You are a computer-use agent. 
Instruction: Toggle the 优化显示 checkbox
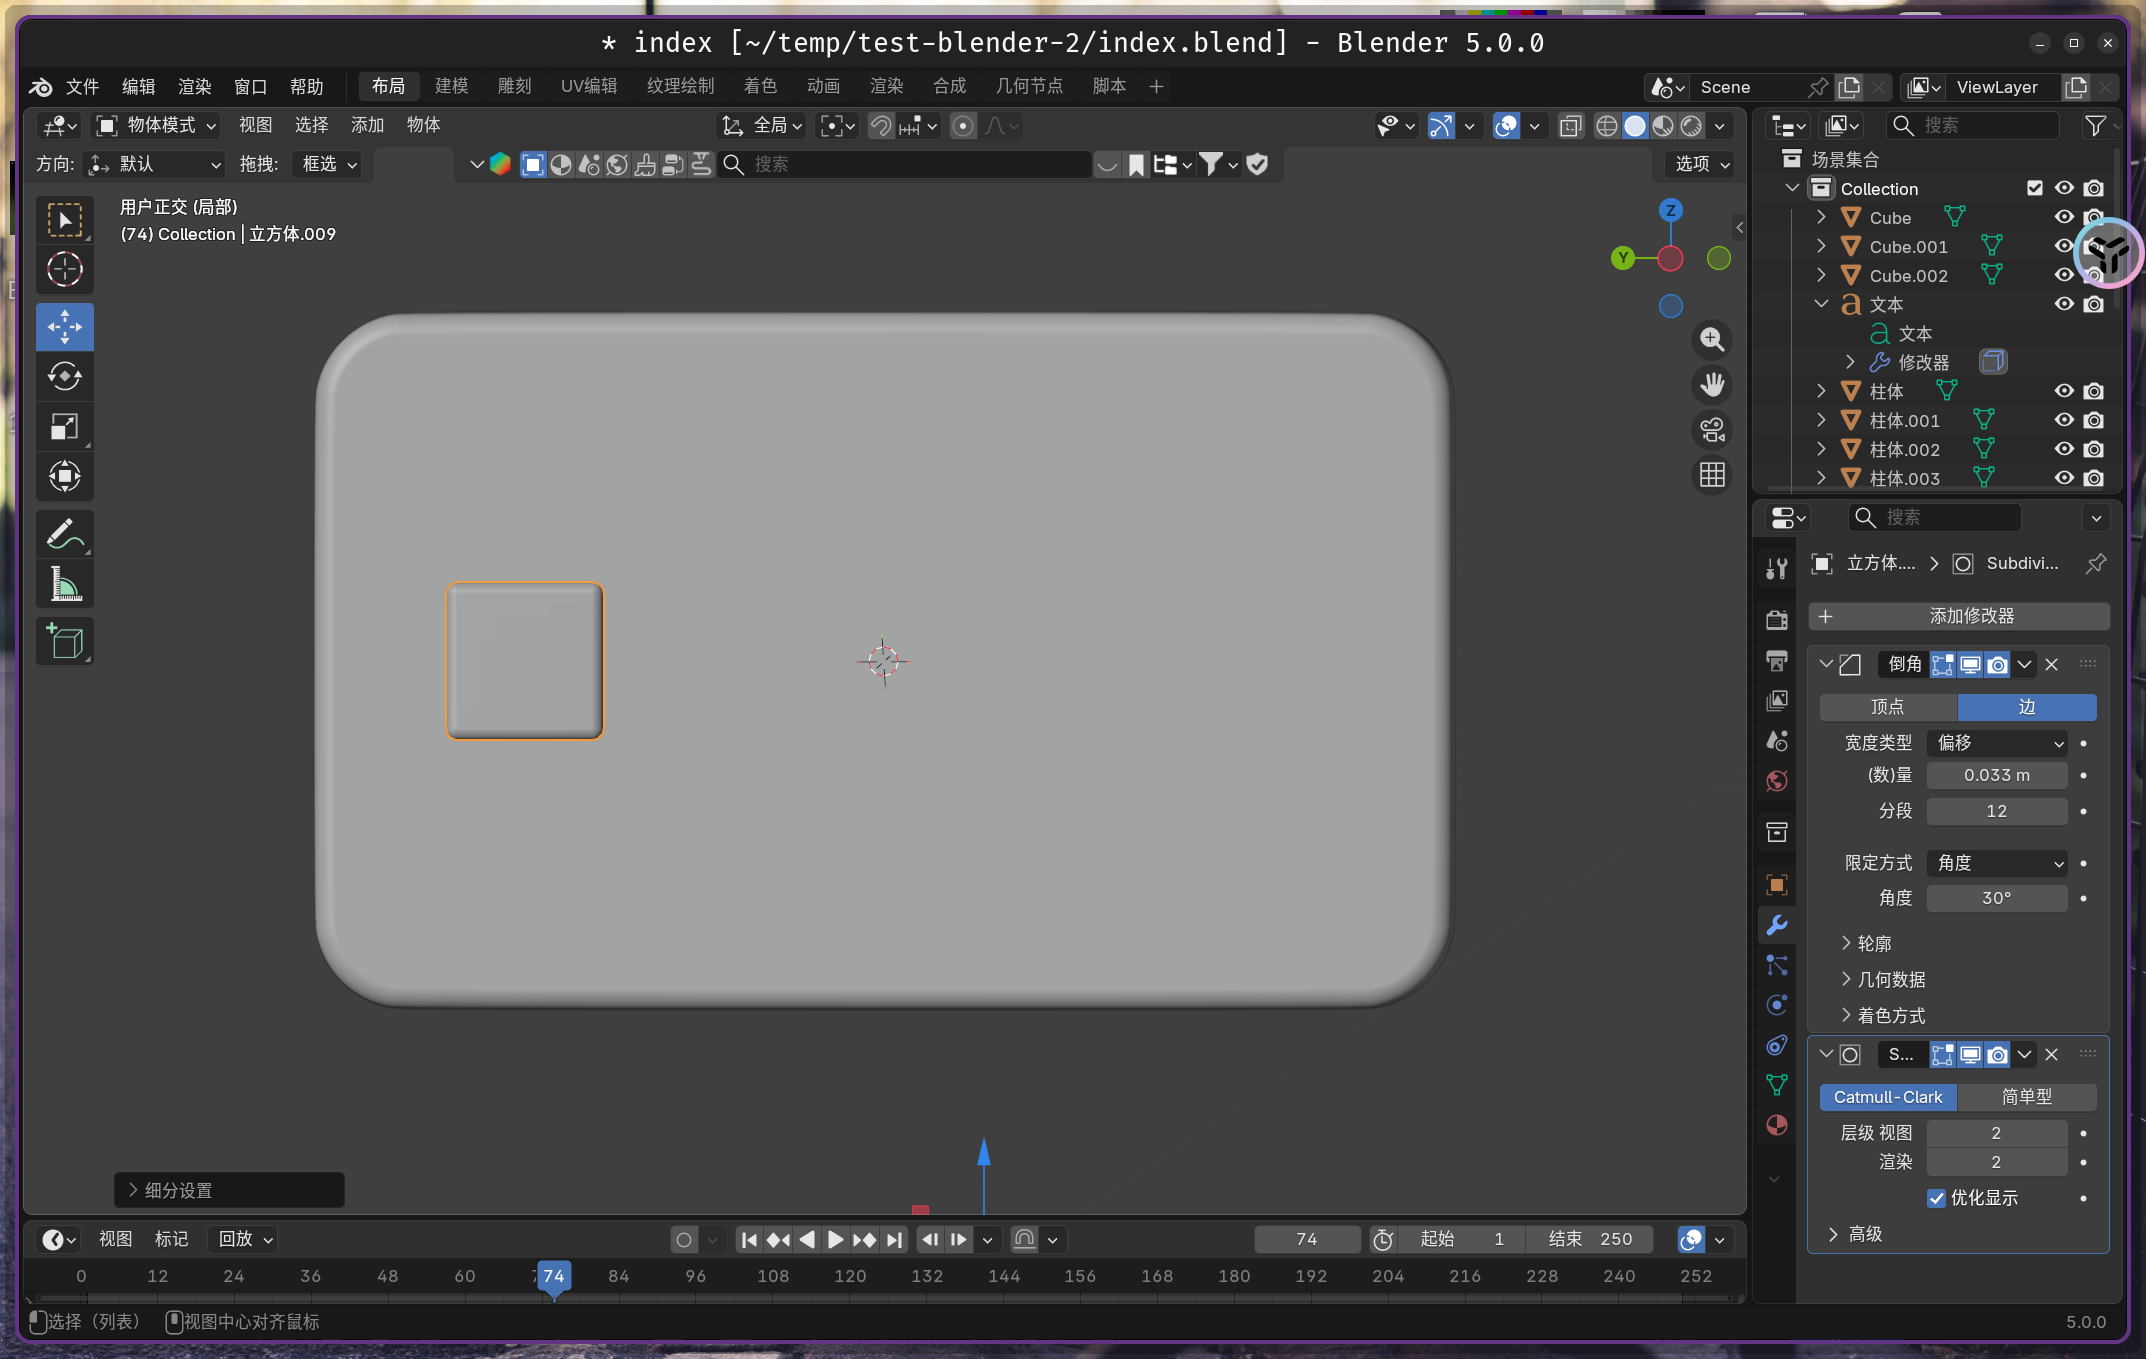tap(1937, 1198)
